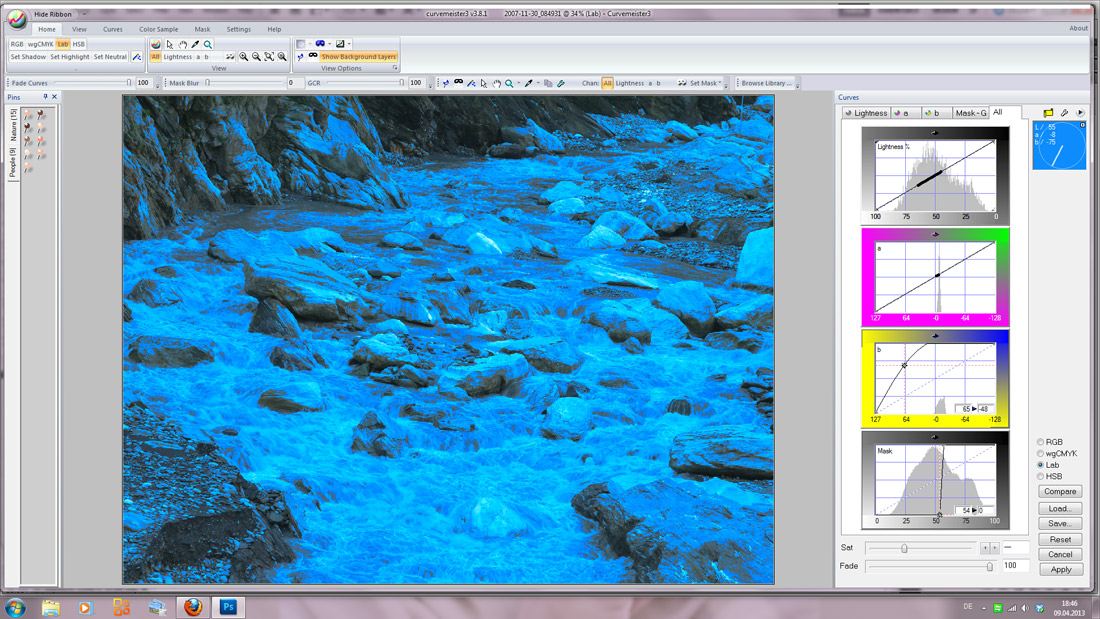Open dropdown next to lower toolbar magnifier

point(518,83)
